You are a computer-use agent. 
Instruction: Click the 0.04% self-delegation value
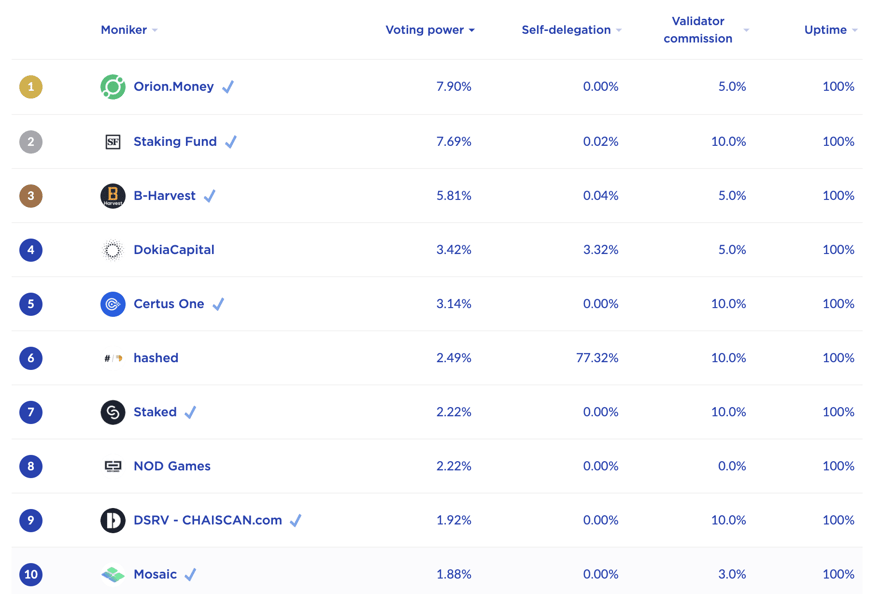tap(601, 195)
